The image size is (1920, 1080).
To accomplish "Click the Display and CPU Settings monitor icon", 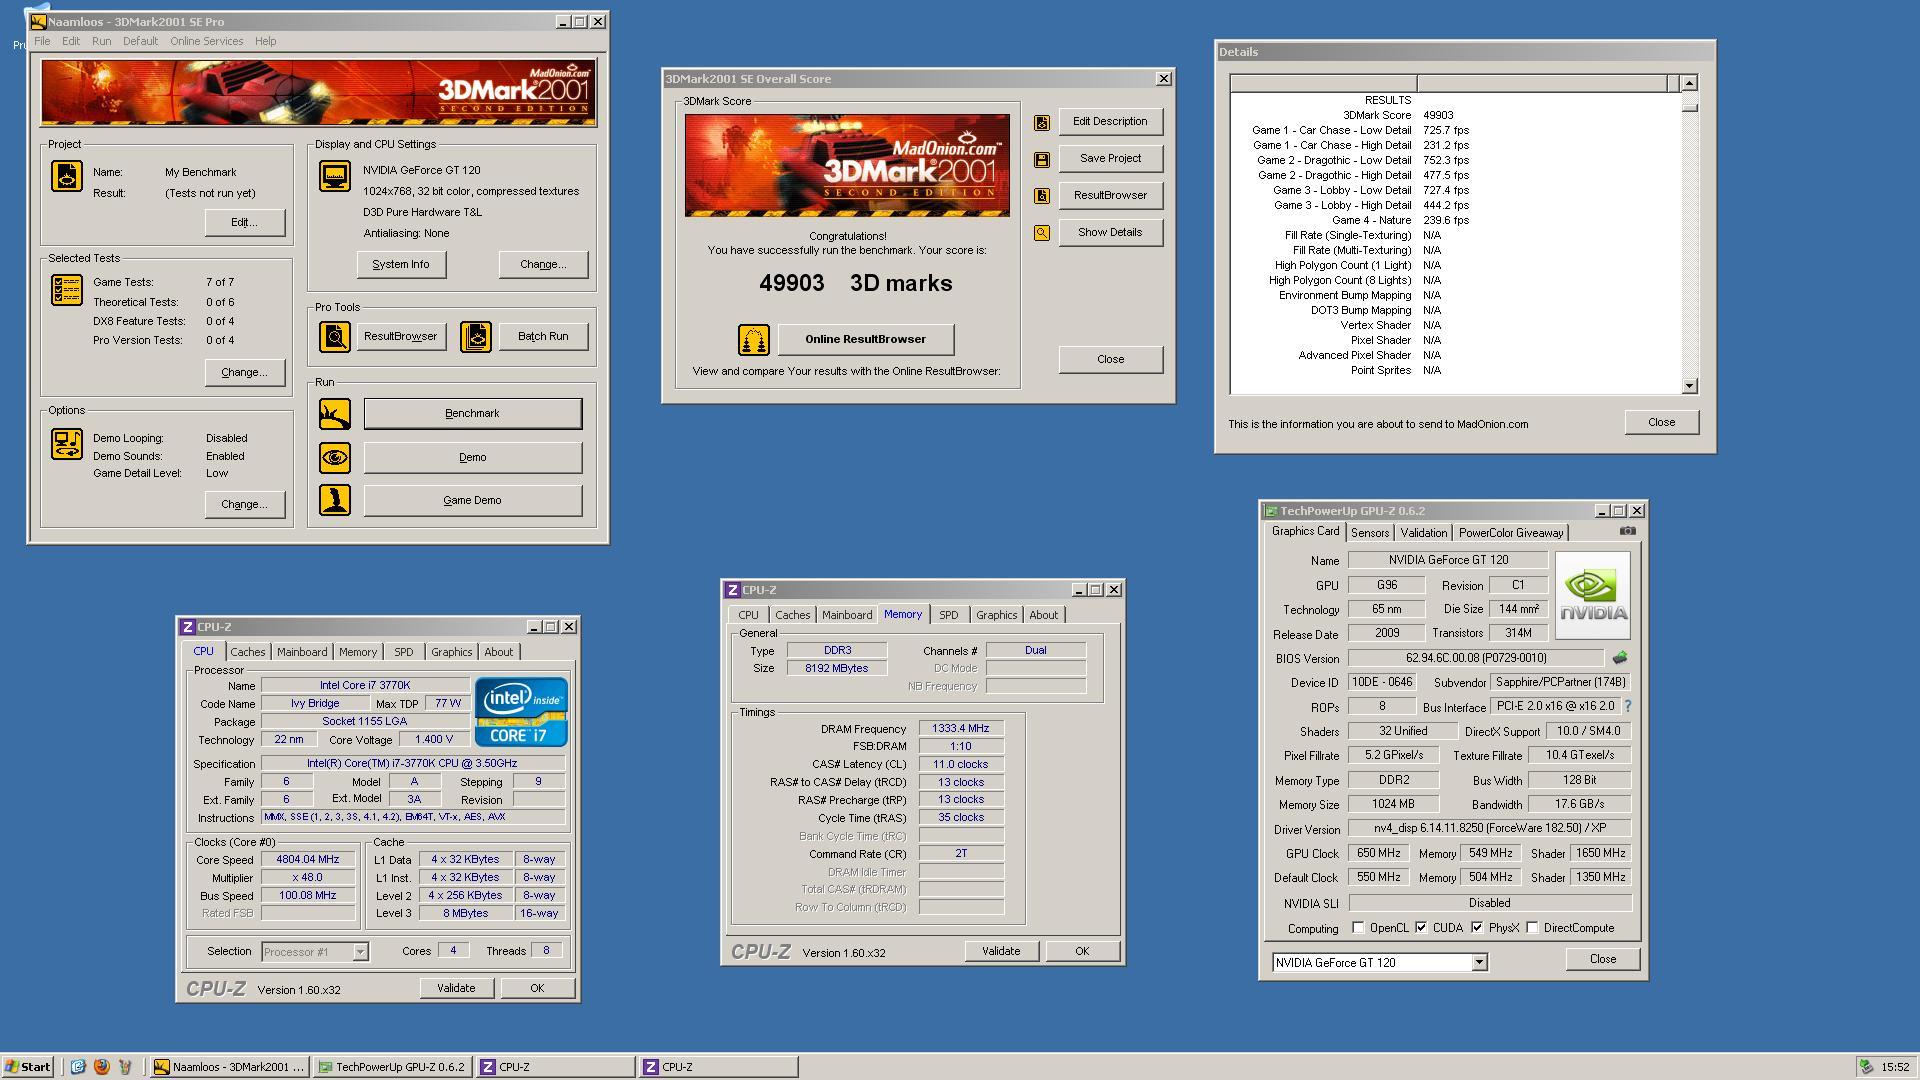I will 335,176.
